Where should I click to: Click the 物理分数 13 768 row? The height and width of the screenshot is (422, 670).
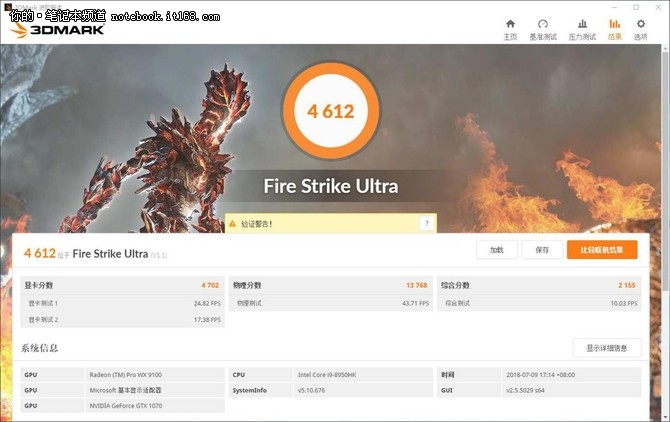[331, 285]
